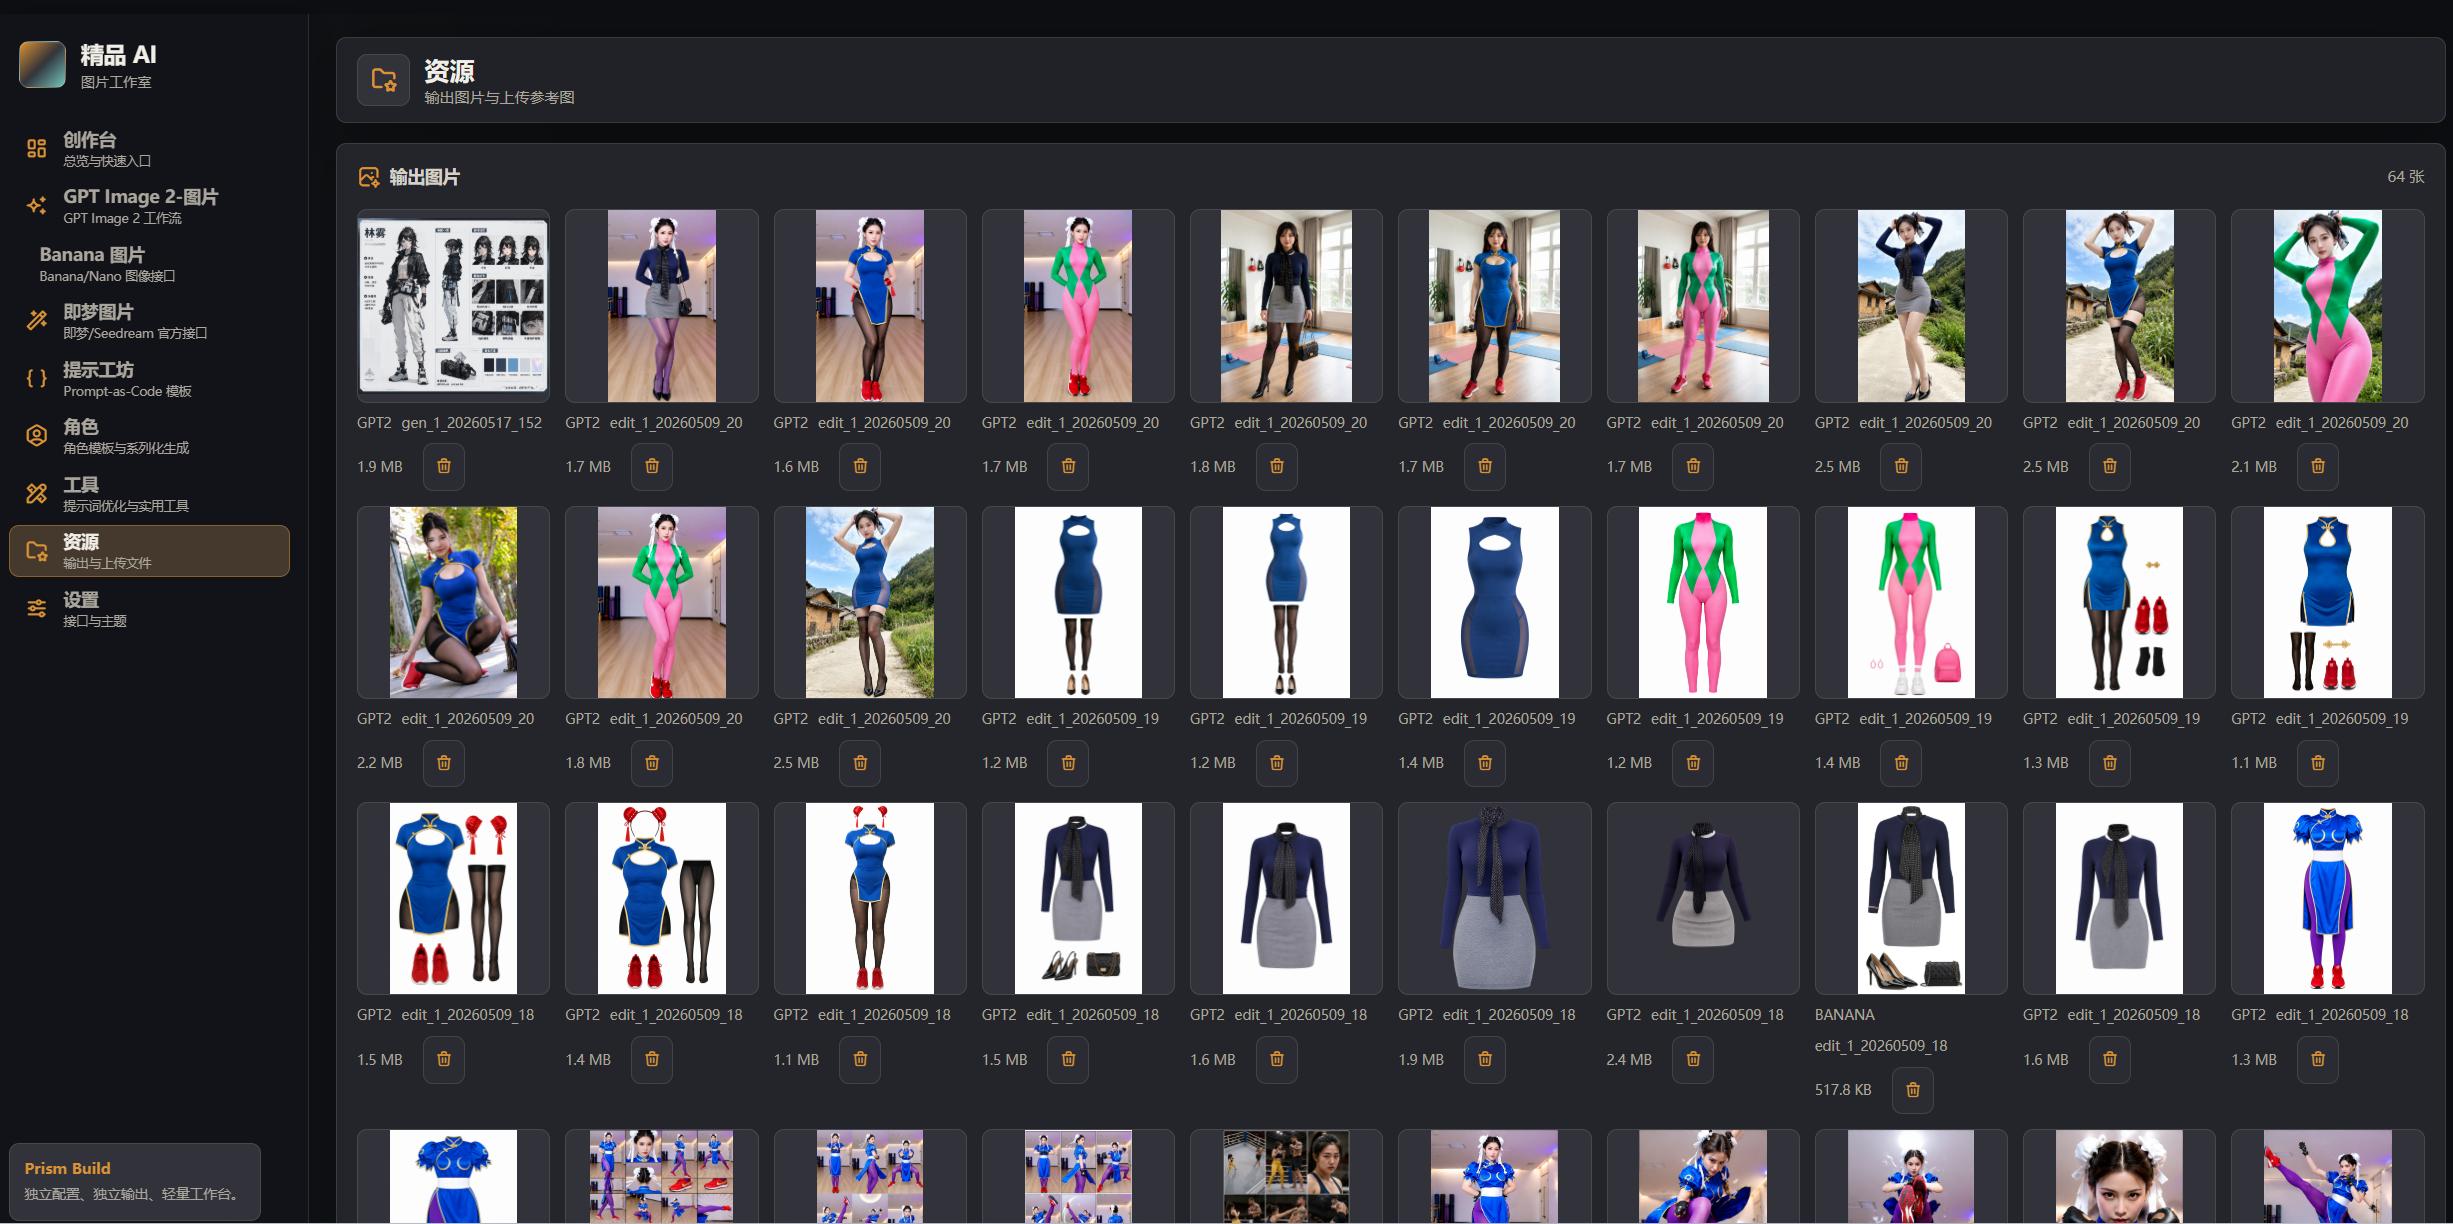Click the 2.4 MB file size

pos(1629,1059)
